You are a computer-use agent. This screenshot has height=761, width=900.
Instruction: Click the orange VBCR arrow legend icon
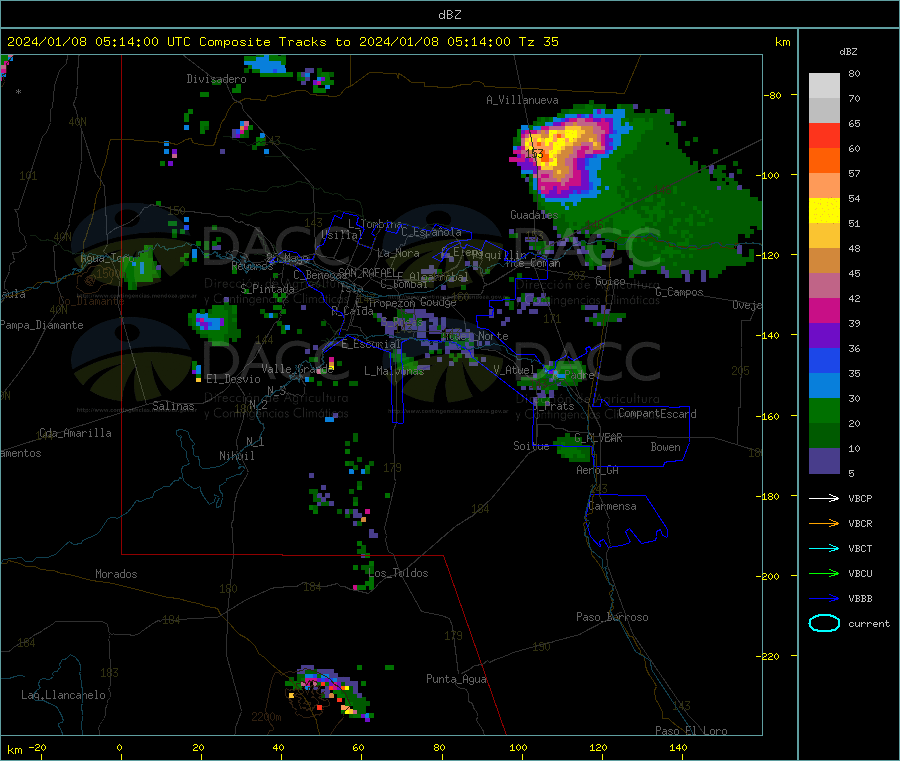click(824, 523)
